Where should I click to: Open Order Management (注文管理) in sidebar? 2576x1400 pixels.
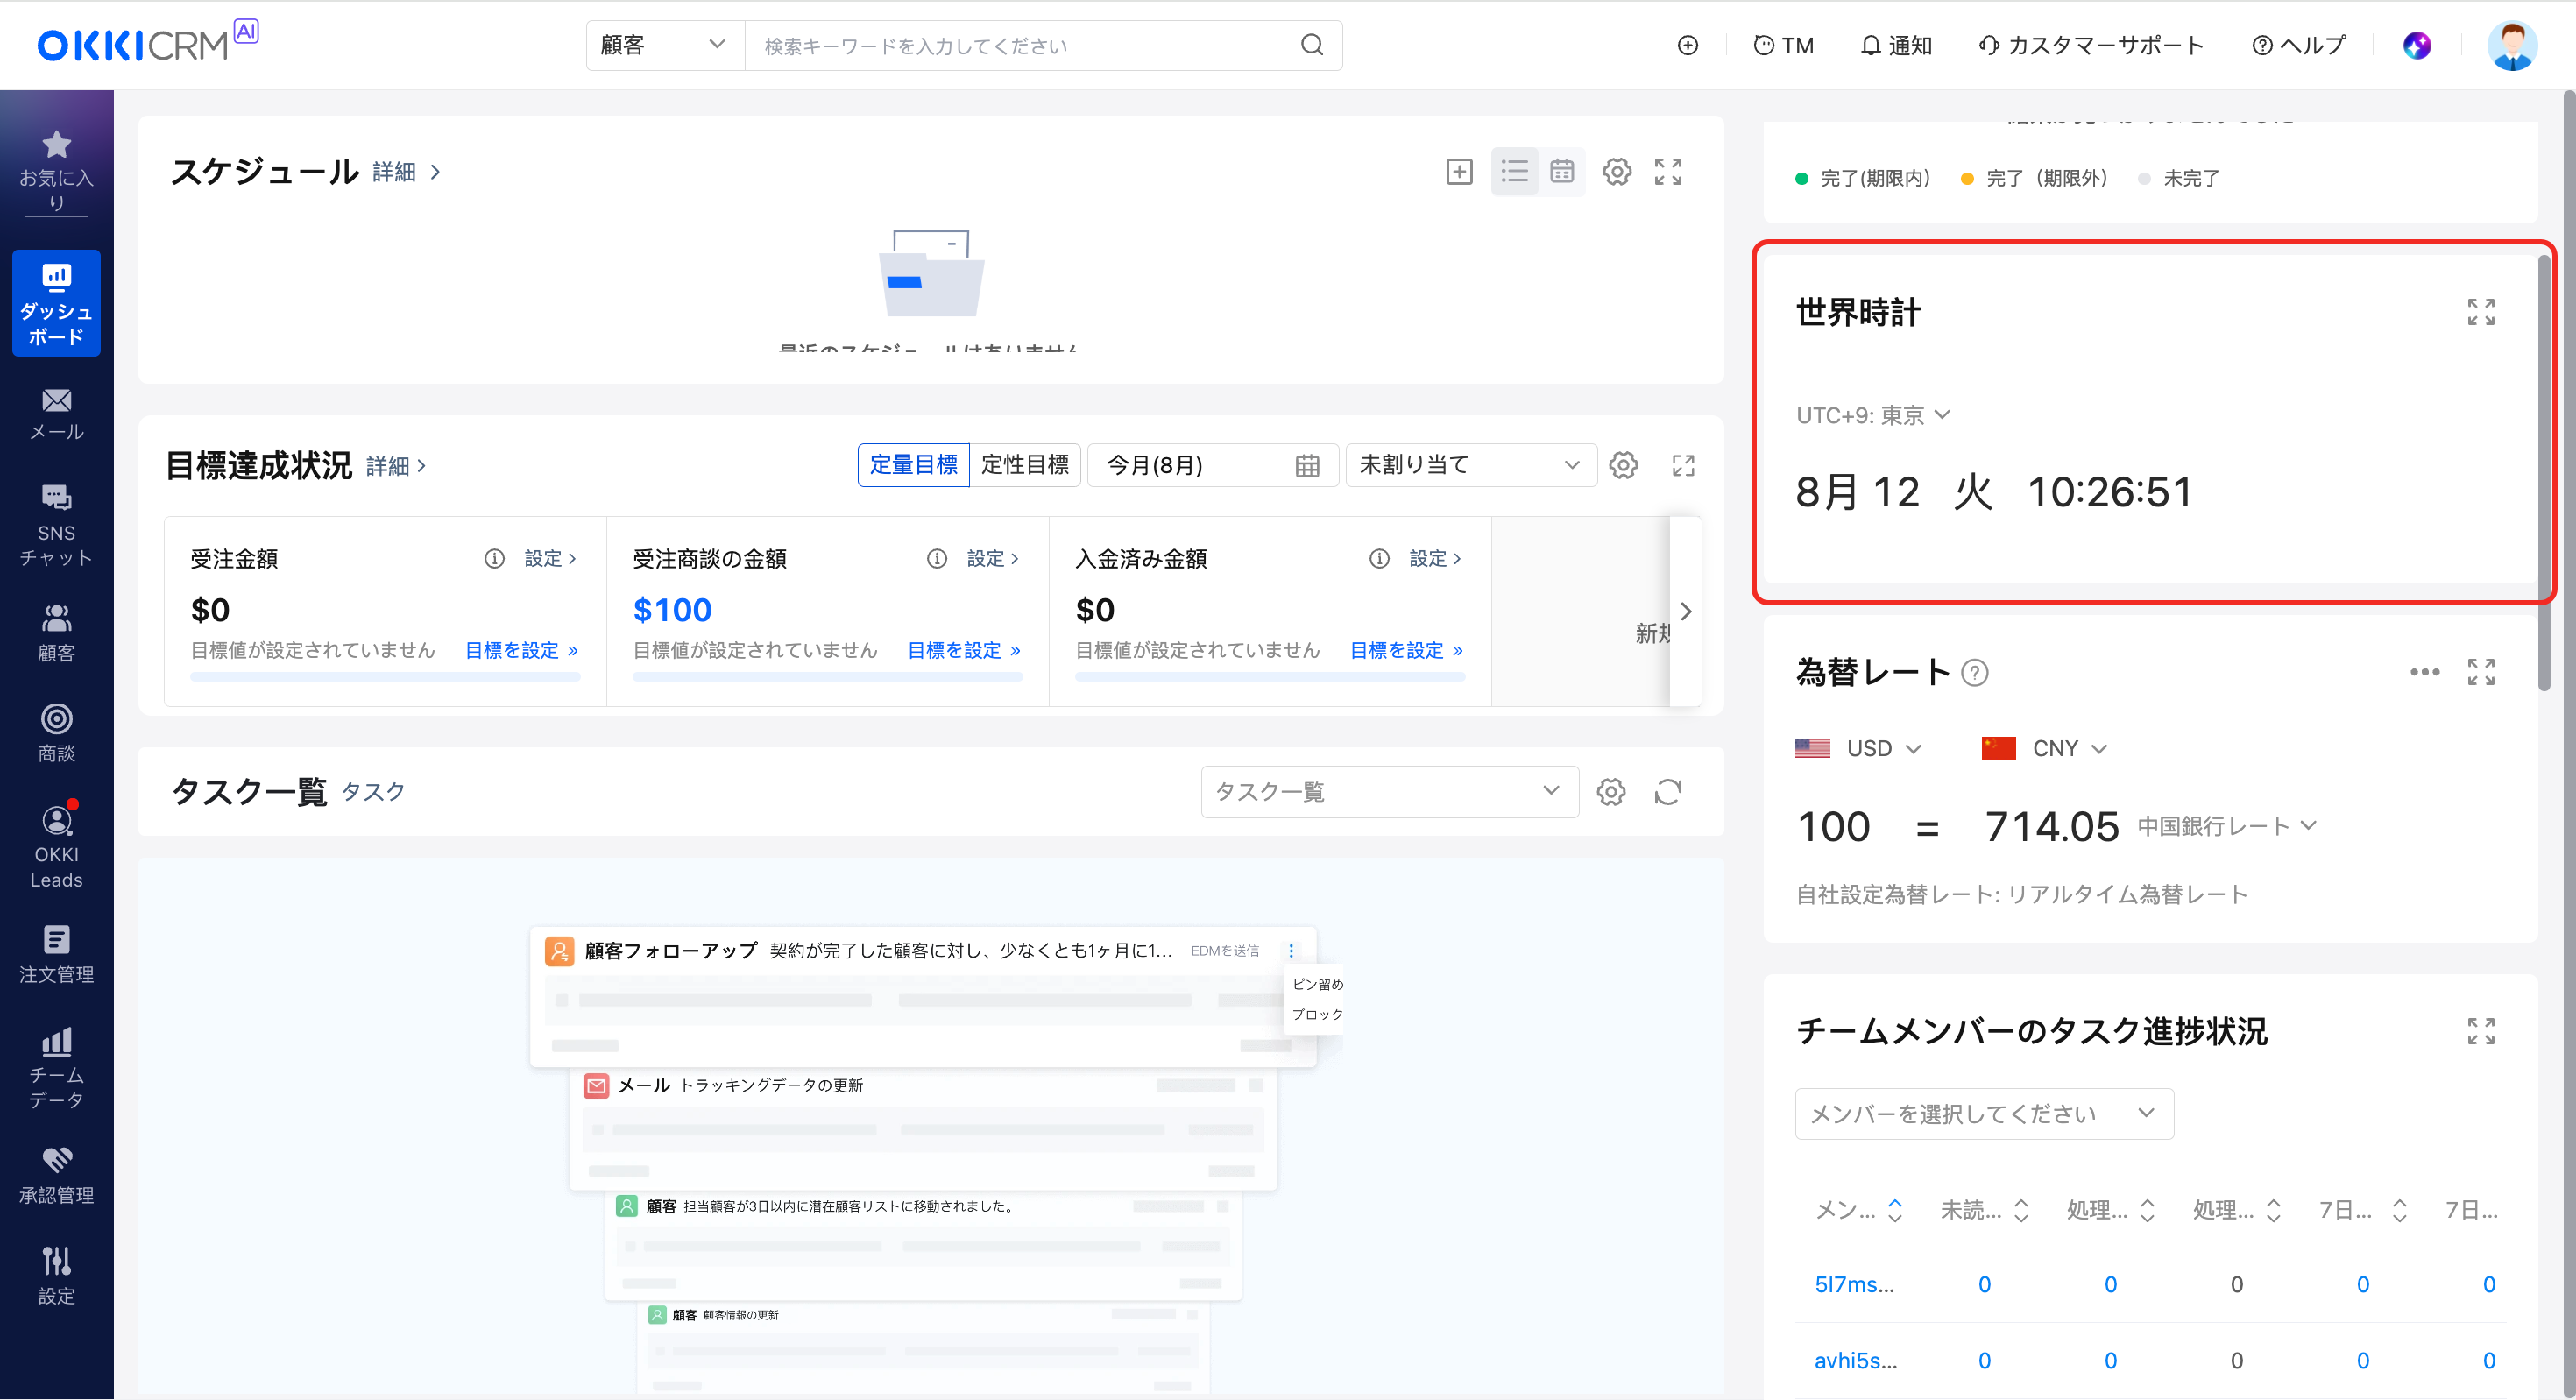point(56,955)
